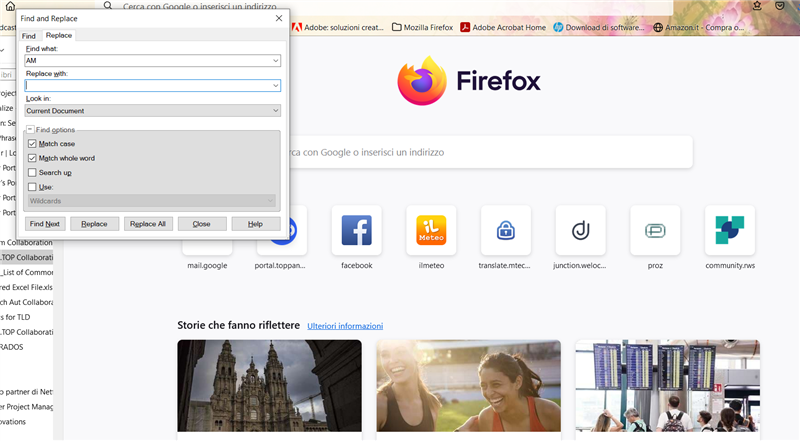800x441 pixels.
Task: Collapse the Find options section
Action: click(x=30, y=130)
